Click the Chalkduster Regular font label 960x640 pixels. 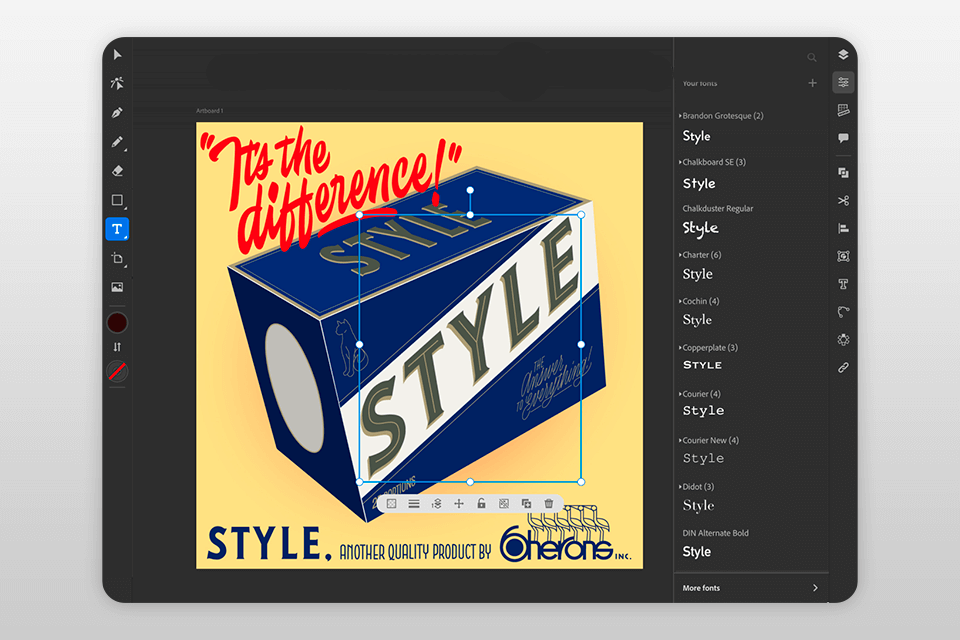(x=718, y=208)
